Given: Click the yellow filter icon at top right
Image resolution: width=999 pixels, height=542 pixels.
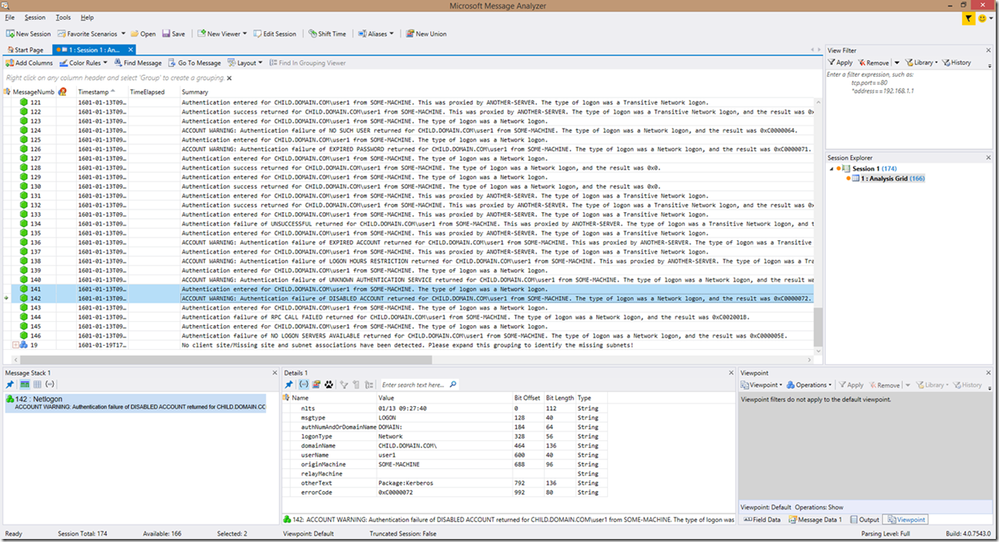Looking at the screenshot, I should [968, 18].
